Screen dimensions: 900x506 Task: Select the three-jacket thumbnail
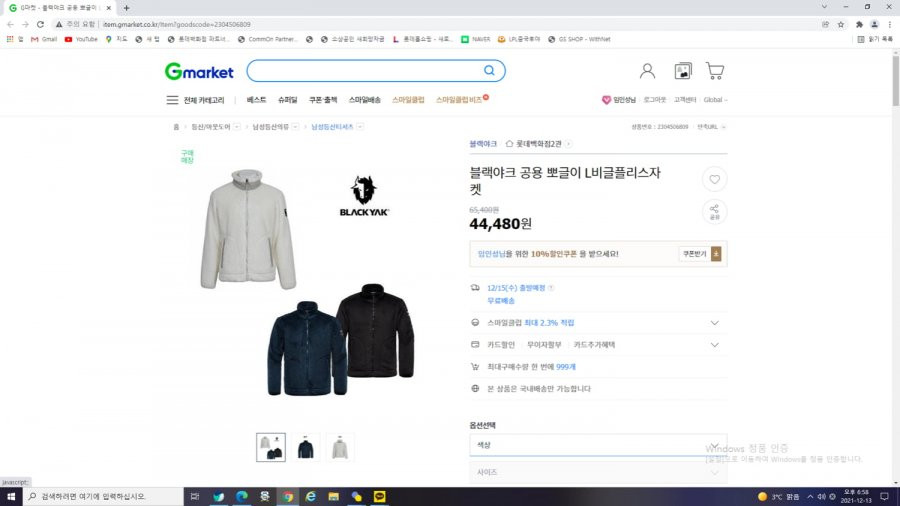coord(271,447)
